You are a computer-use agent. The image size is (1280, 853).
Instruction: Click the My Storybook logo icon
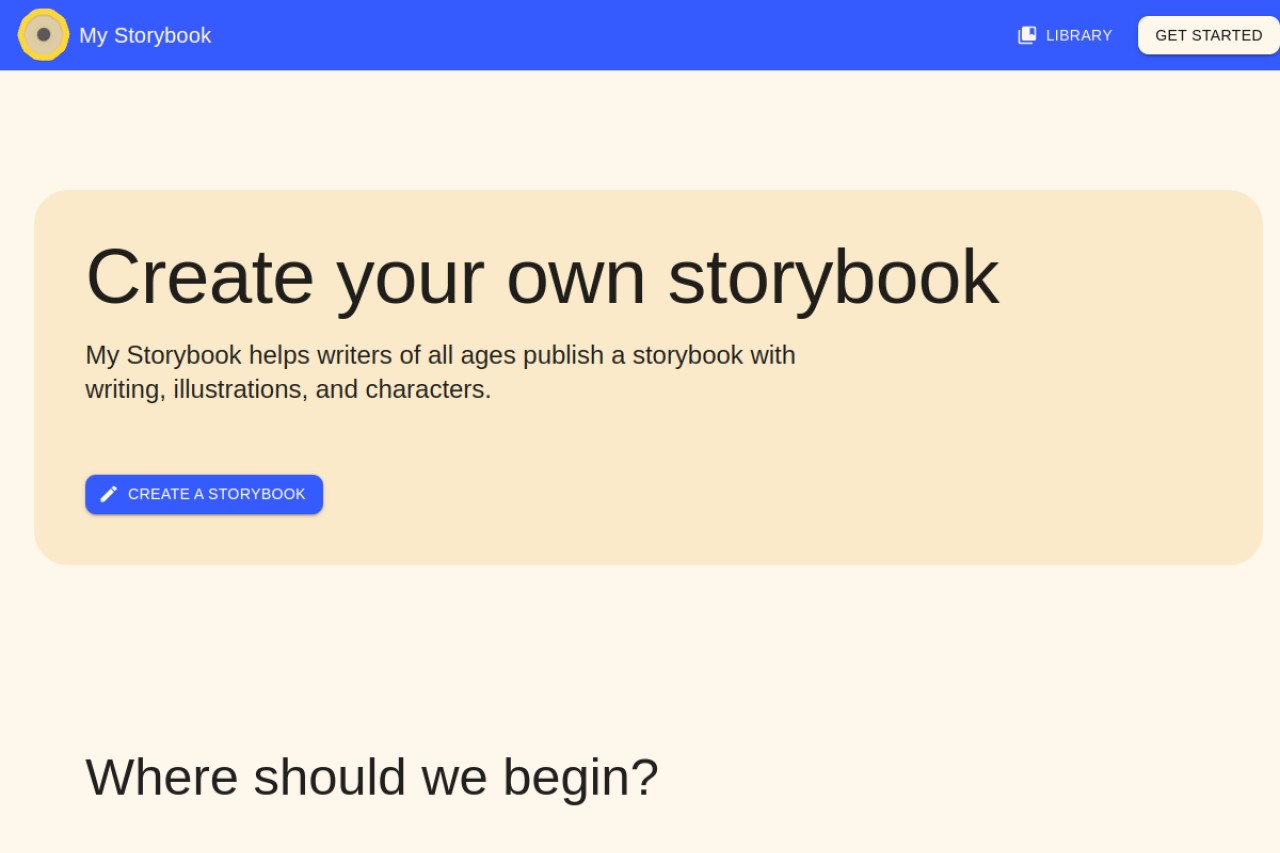(43, 35)
